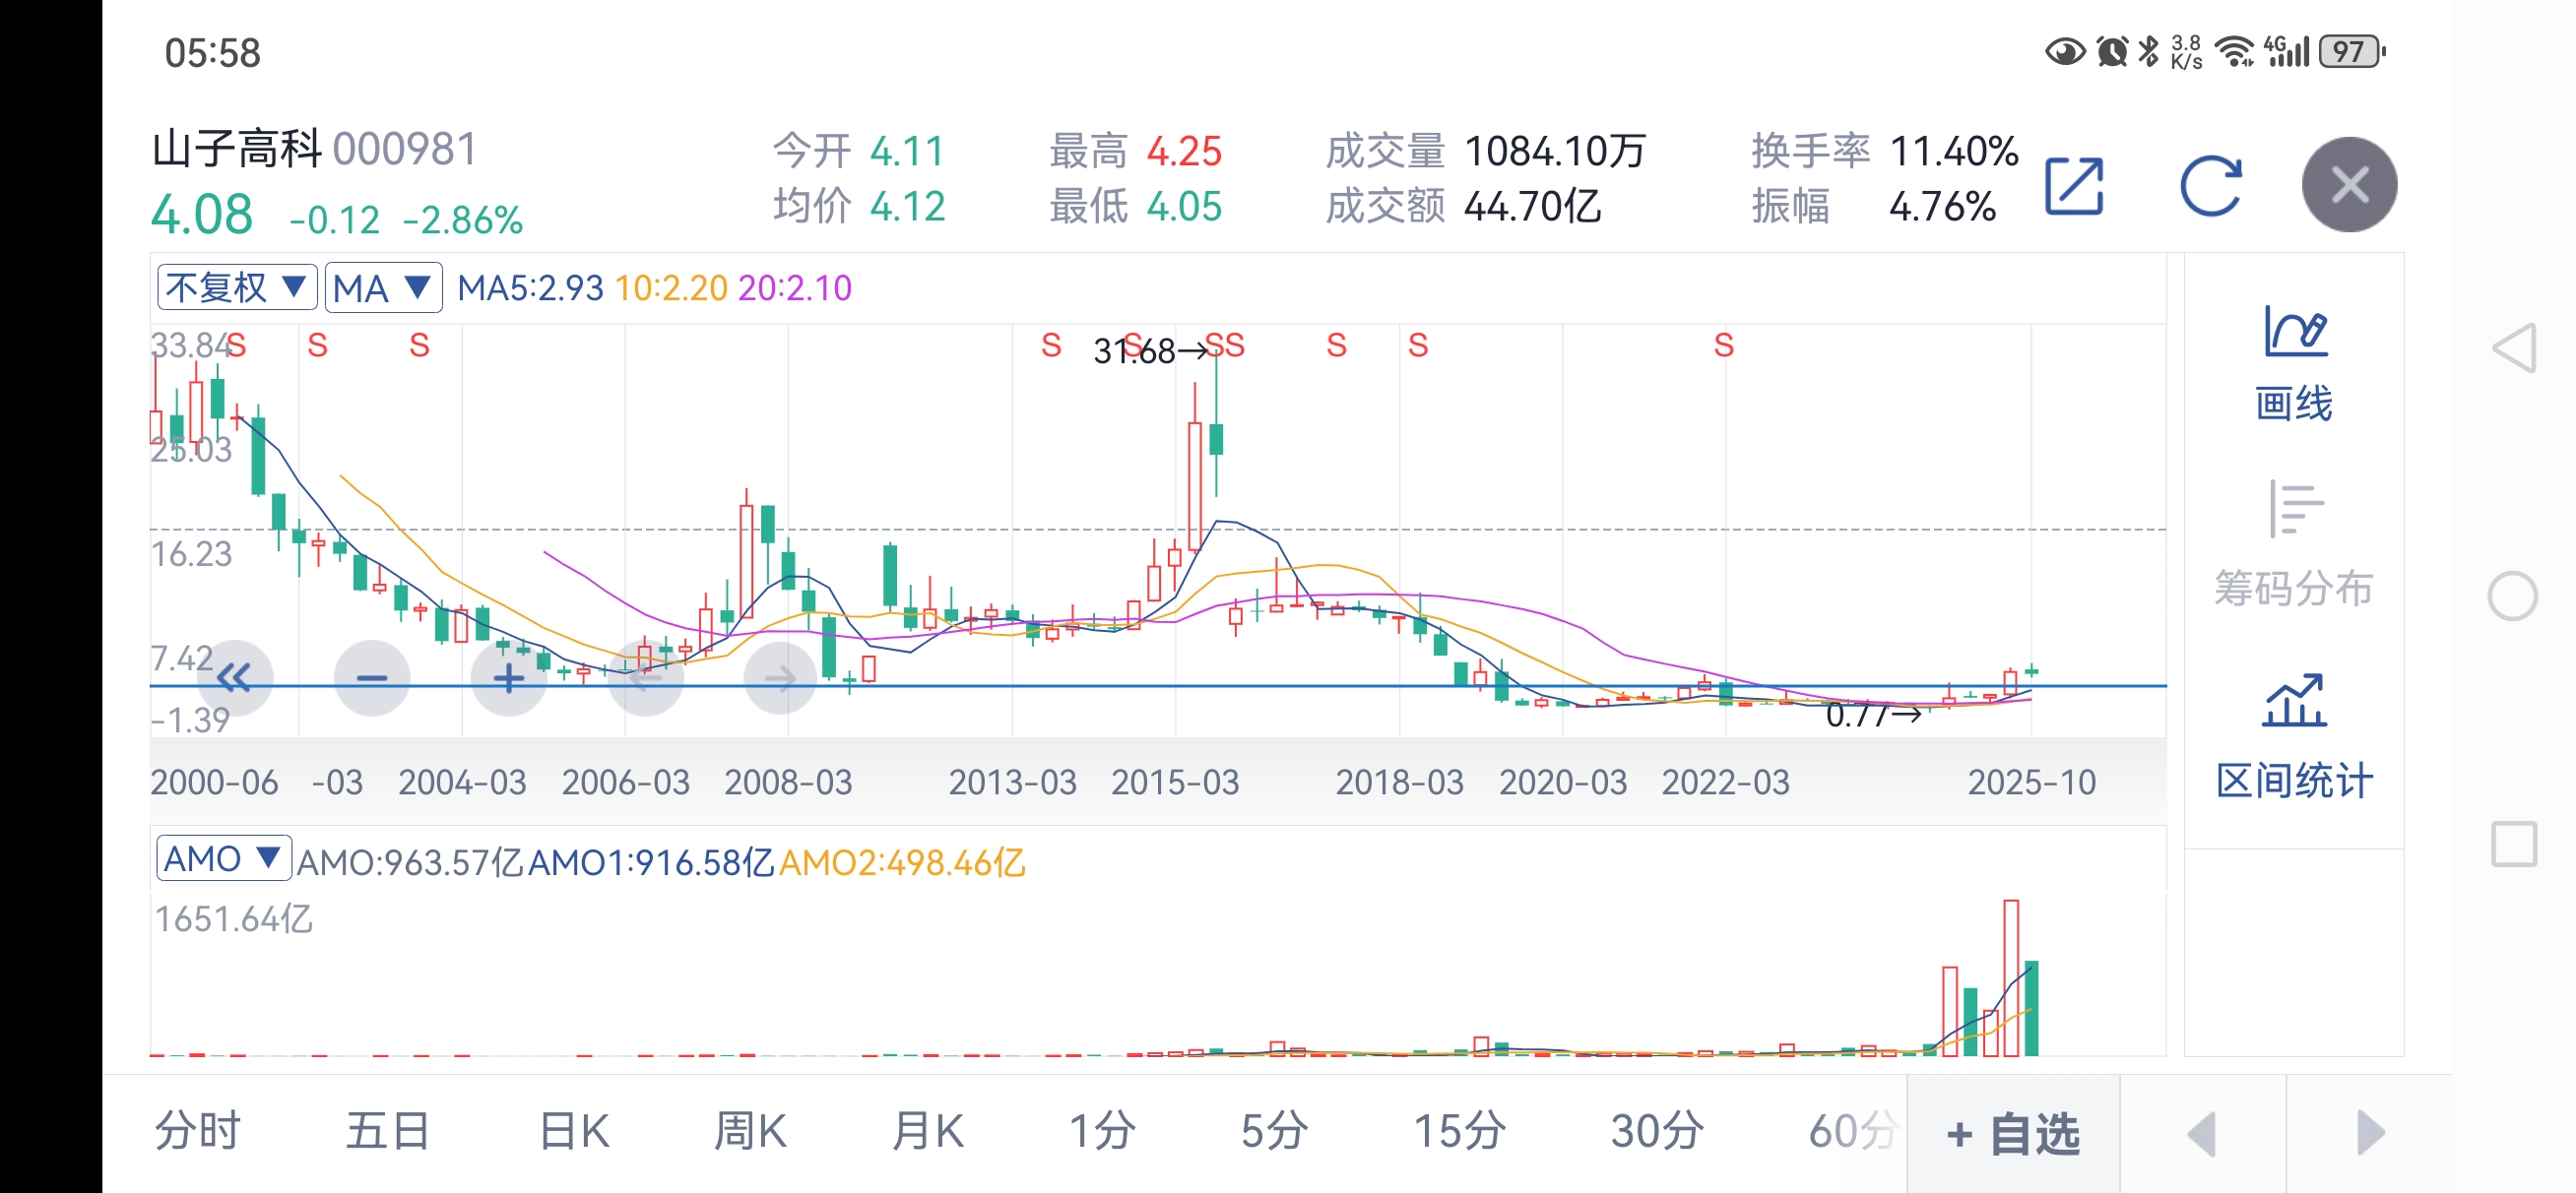
Task: Click the refresh quote icon
Action: (2210, 186)
